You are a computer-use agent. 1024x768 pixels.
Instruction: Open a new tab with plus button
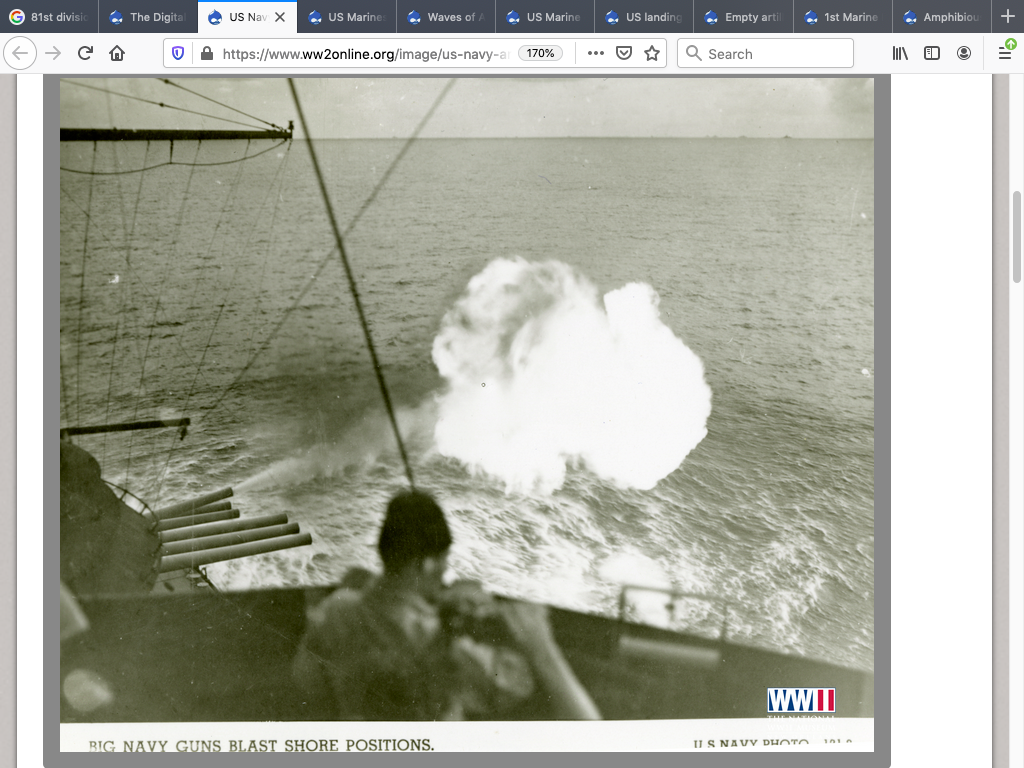(x=1007, y=17)
